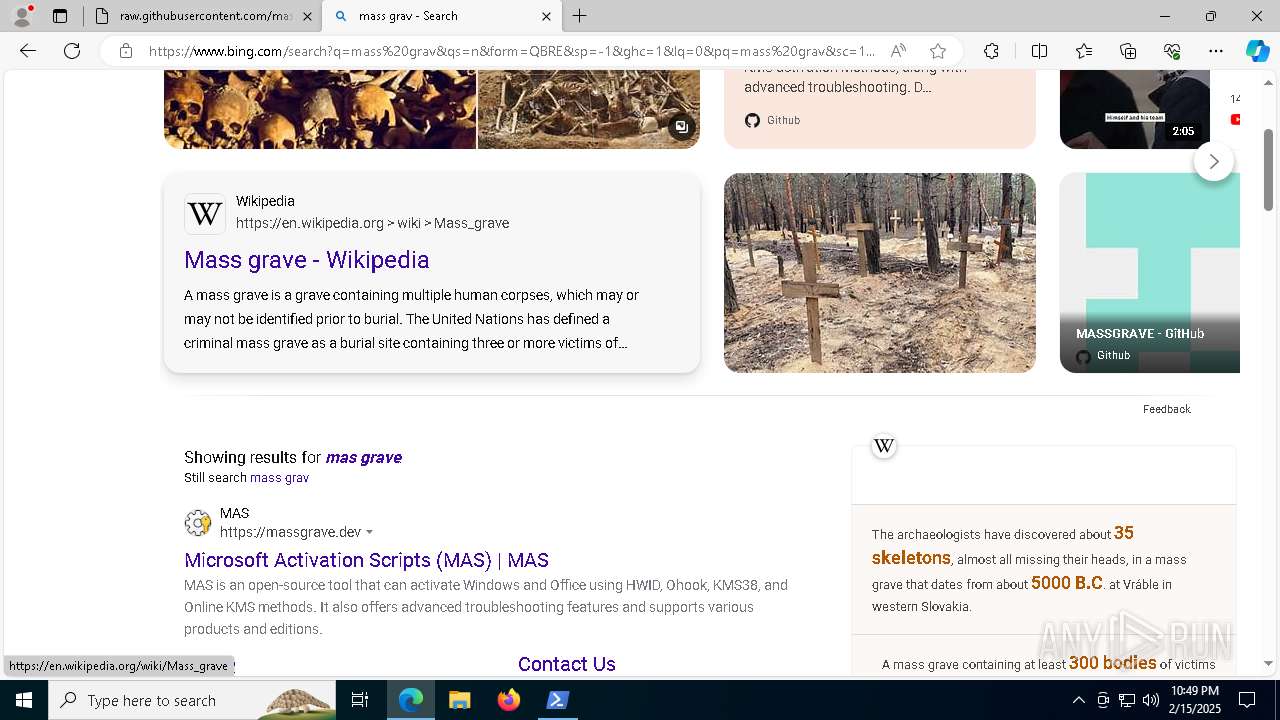Open Settings and more ellipsis menu
Image resolution: width=1280 pixels, height=720 pixels.
tap(1216, 51)
